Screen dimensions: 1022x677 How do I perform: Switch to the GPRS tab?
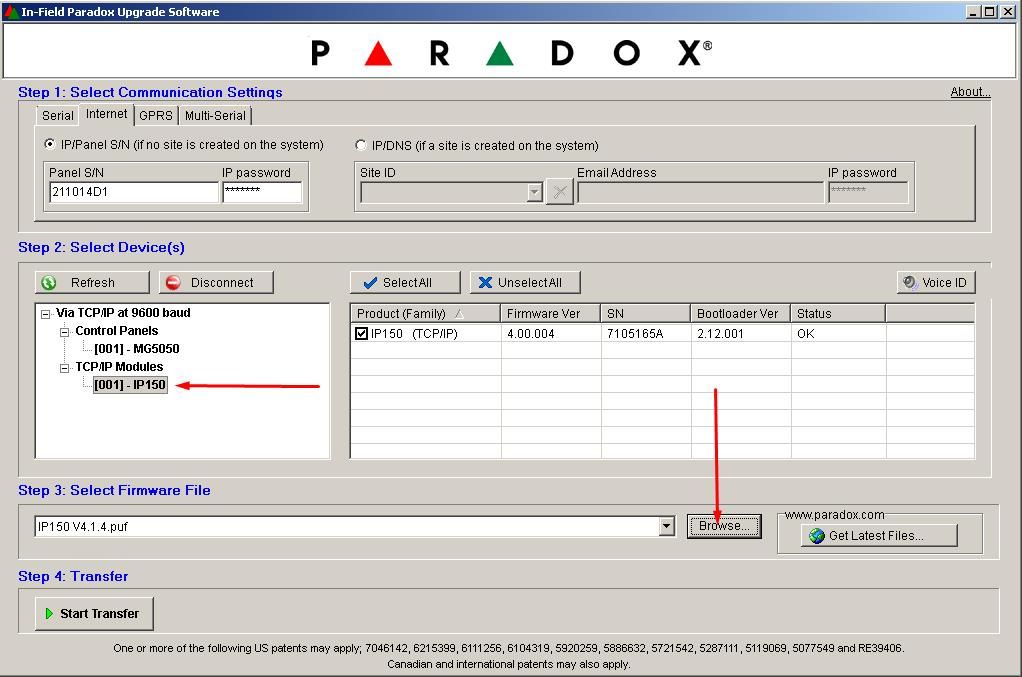point(156,115)
